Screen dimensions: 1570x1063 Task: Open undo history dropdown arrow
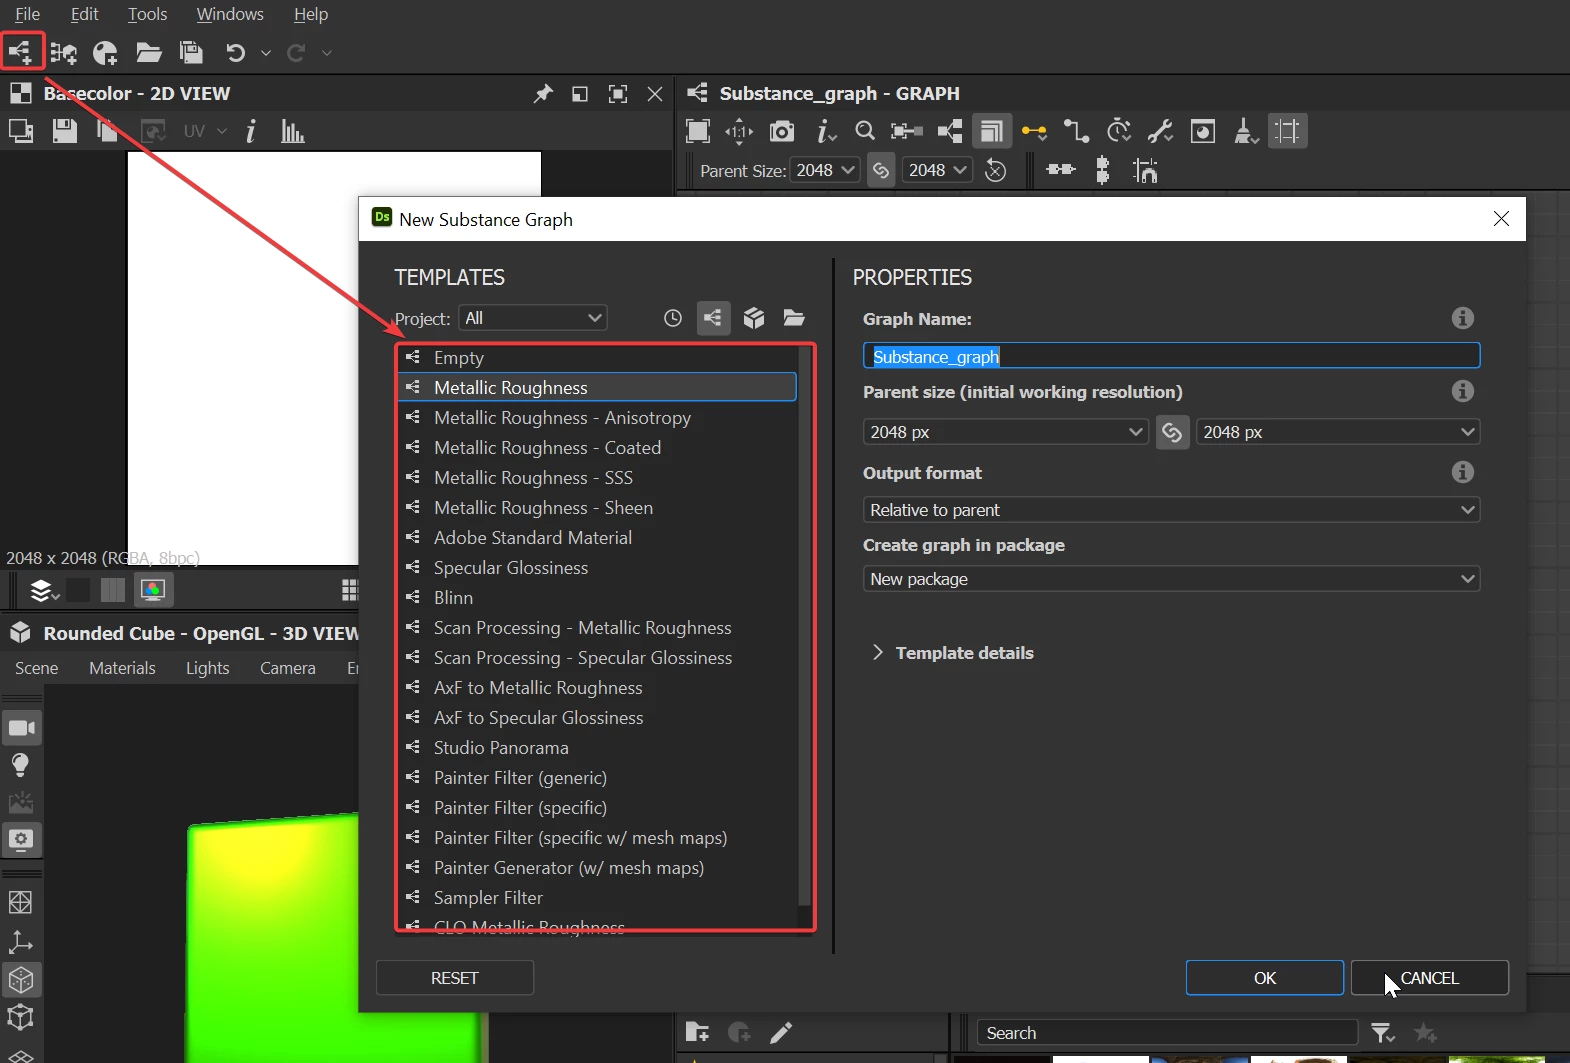coord(266,53)
